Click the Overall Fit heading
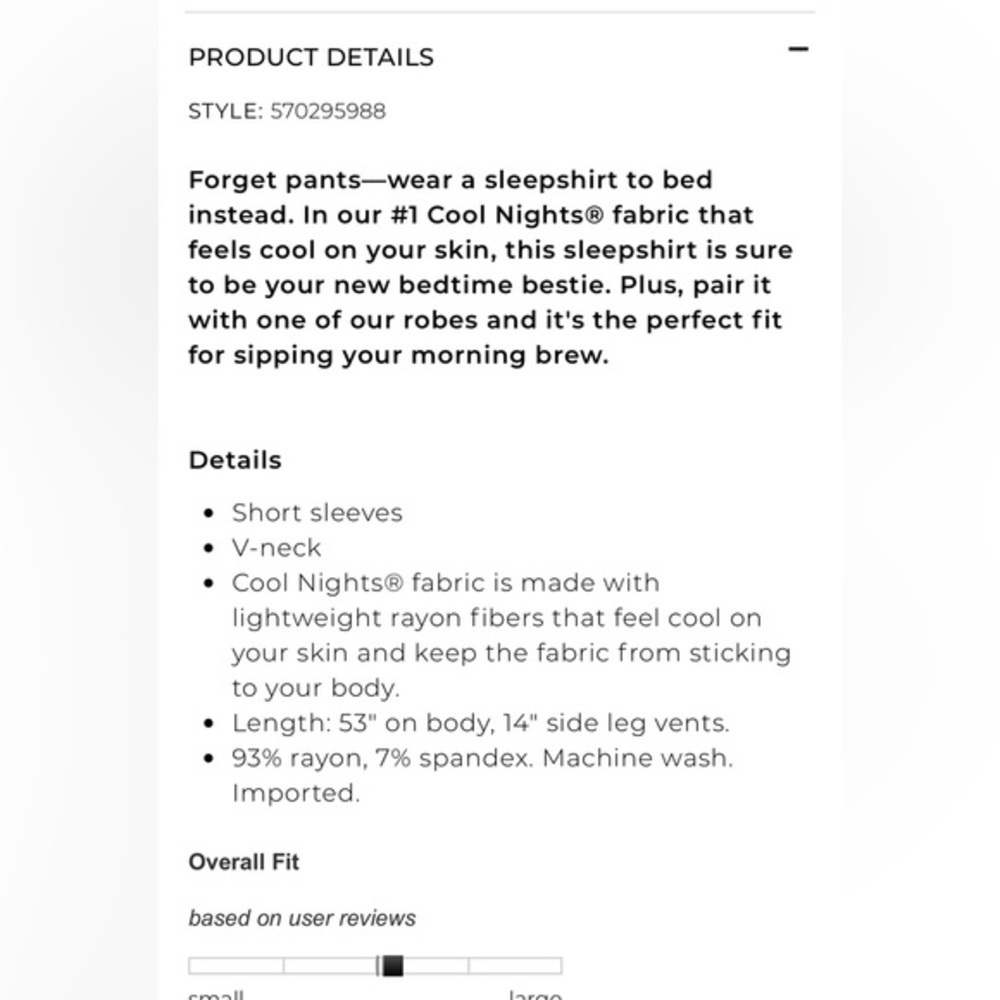The height and width of the screenshot is (1000, 1000). [x=244, y=862]
